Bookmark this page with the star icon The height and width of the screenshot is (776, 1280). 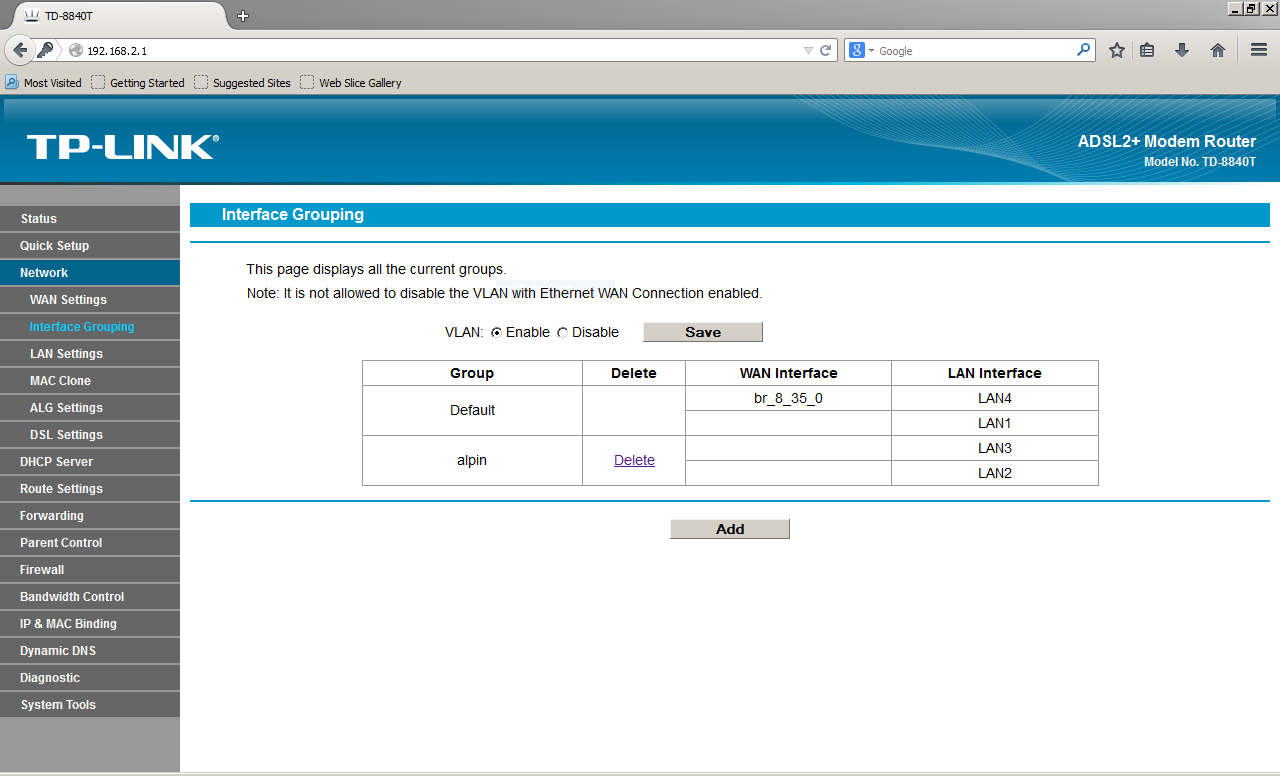(x=1117, y=50)
